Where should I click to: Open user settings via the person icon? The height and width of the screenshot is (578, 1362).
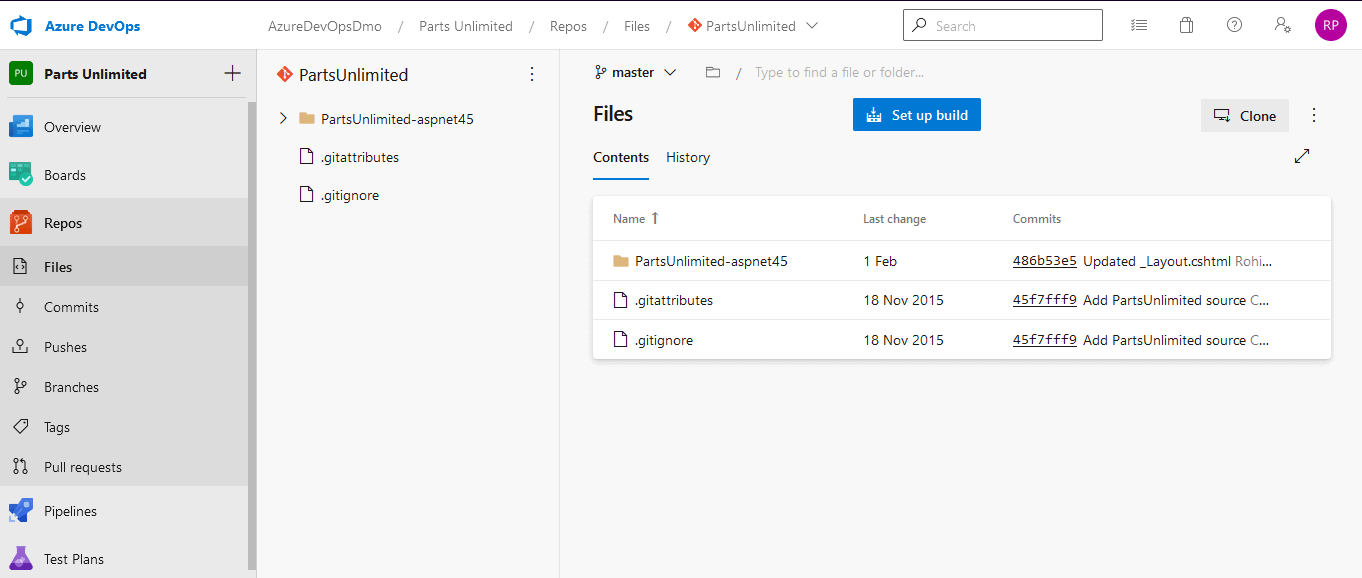1283,25
